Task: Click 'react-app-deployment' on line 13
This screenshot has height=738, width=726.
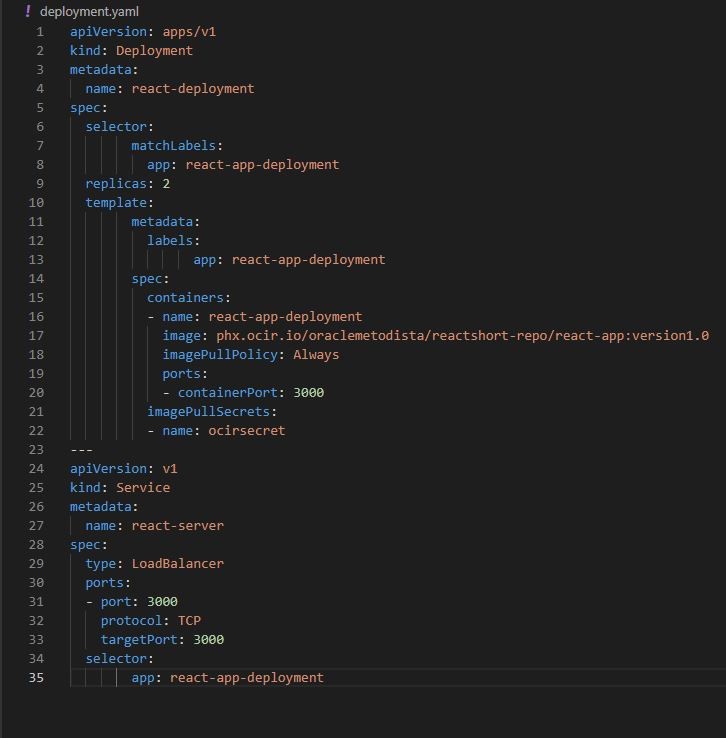Action: [308, 260]
